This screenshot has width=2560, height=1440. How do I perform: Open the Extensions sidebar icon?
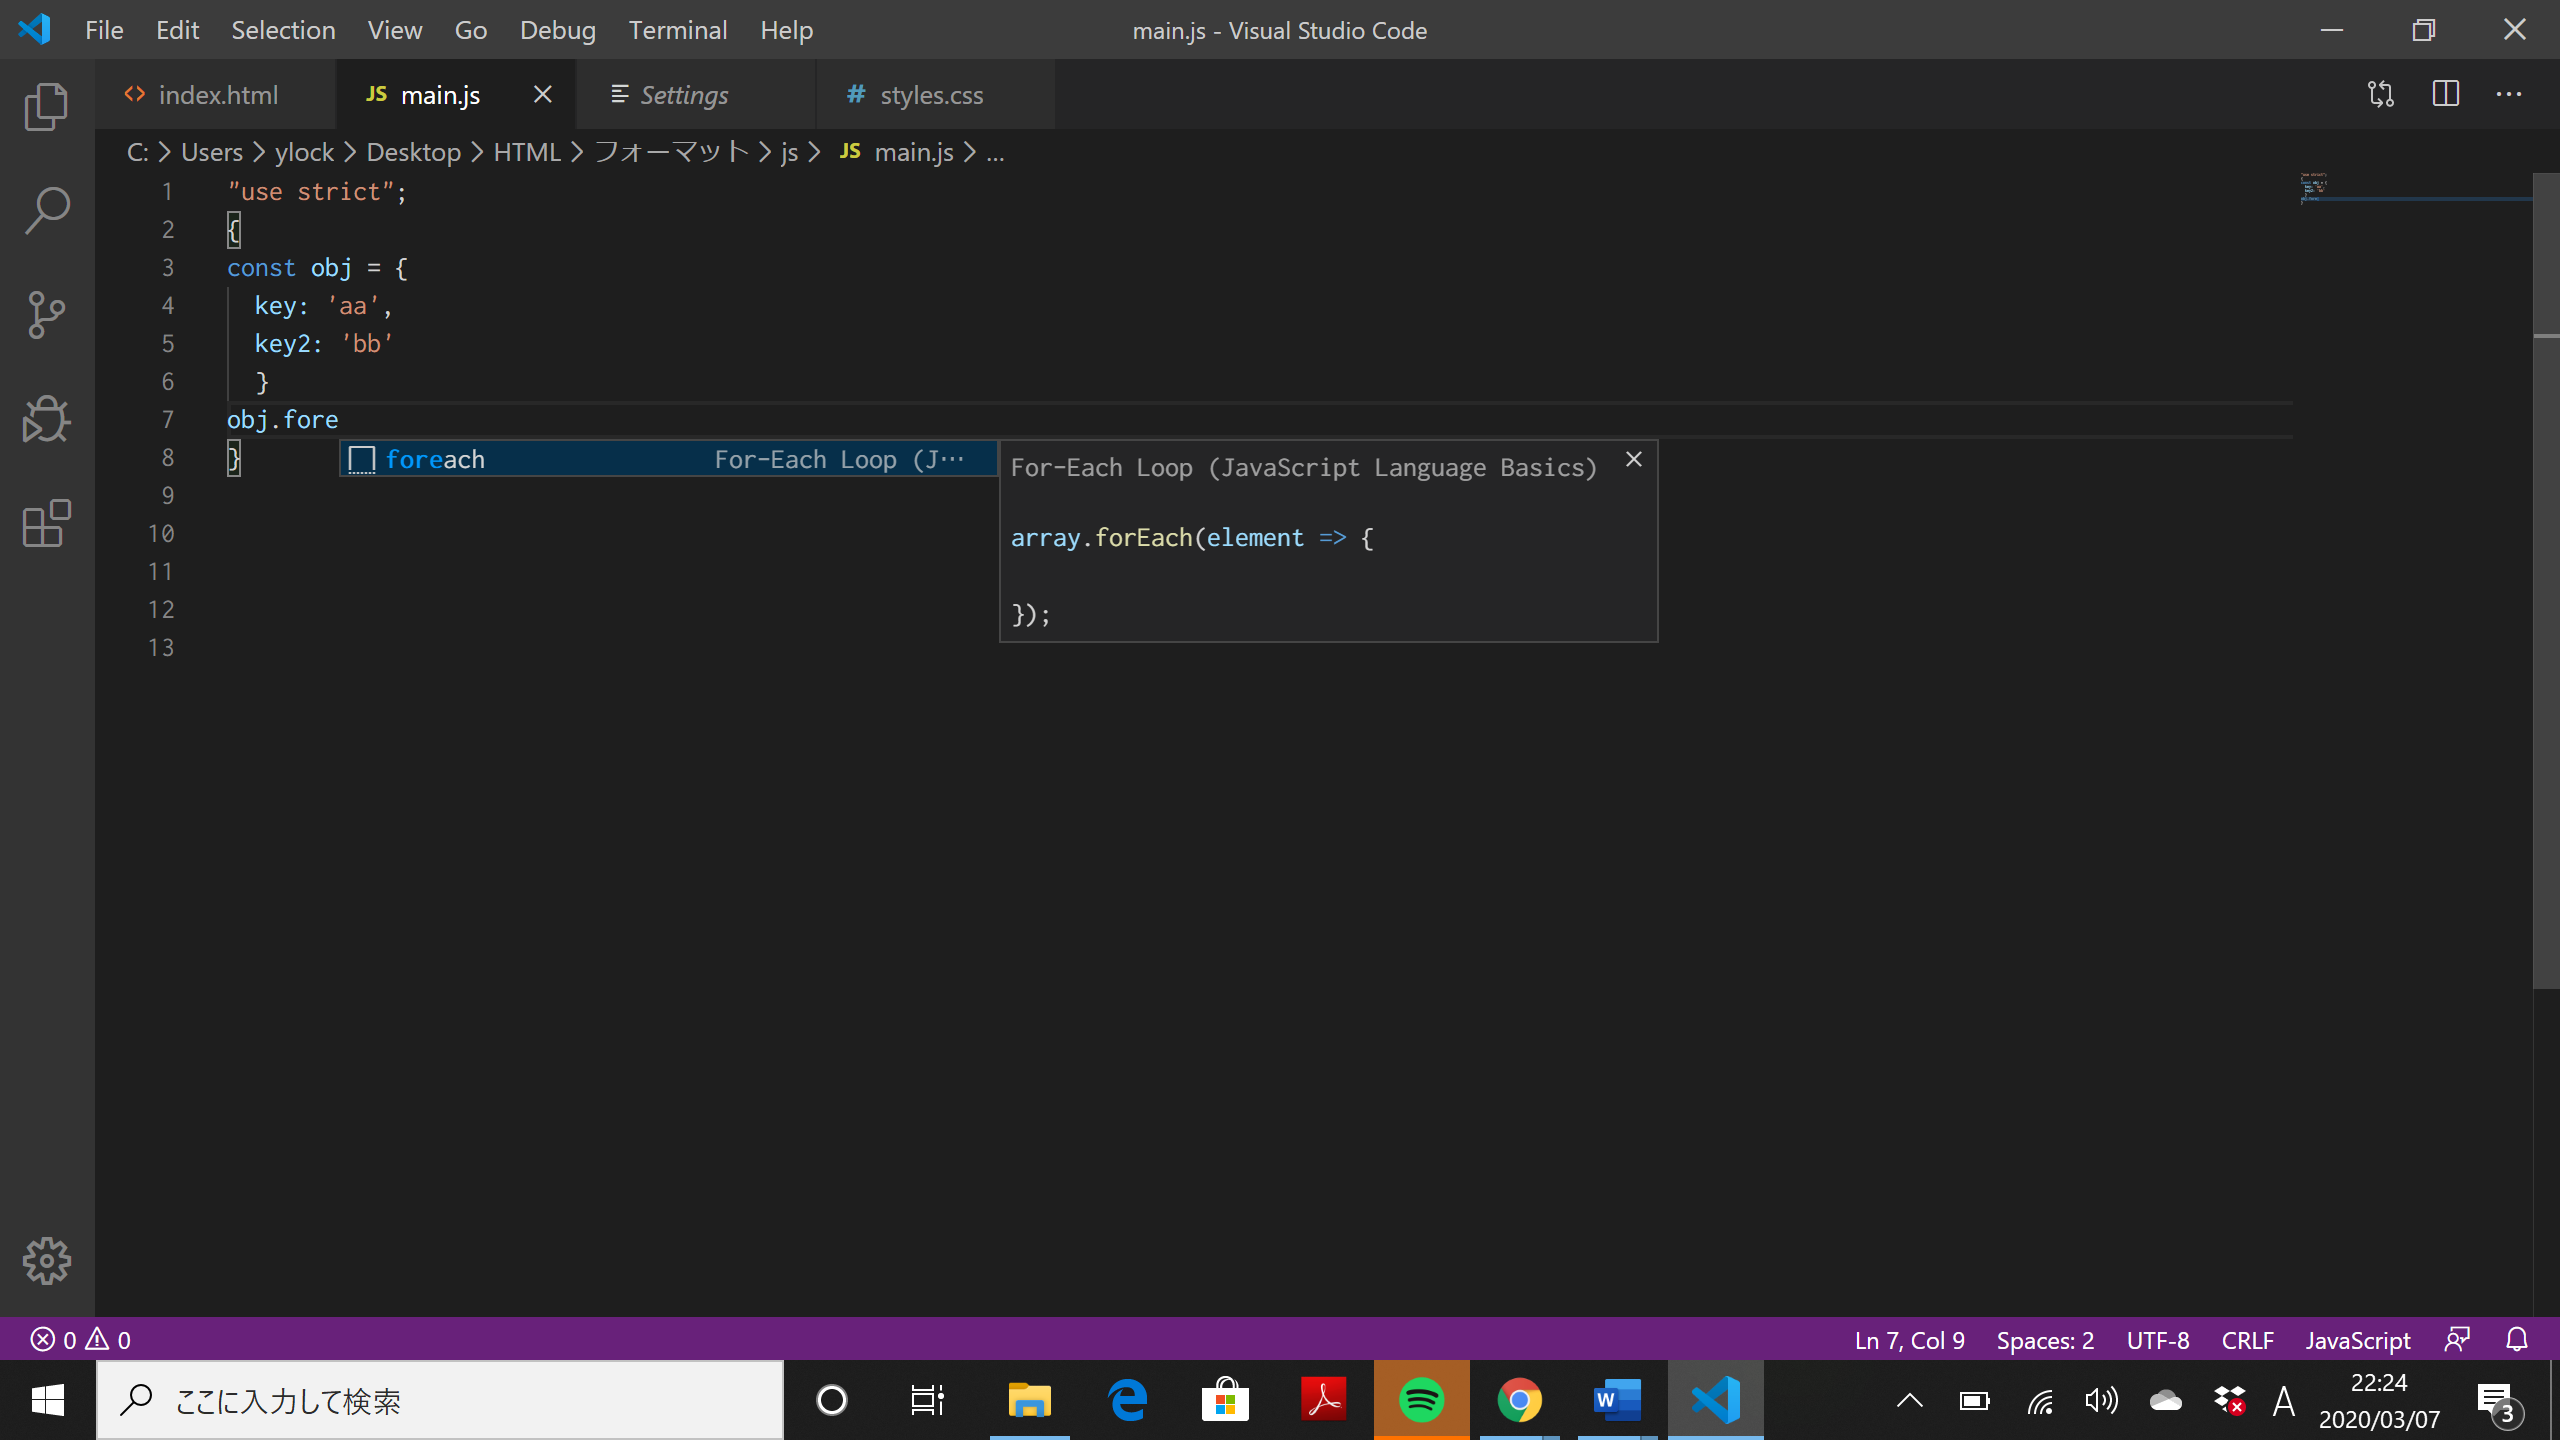(45, 524)
